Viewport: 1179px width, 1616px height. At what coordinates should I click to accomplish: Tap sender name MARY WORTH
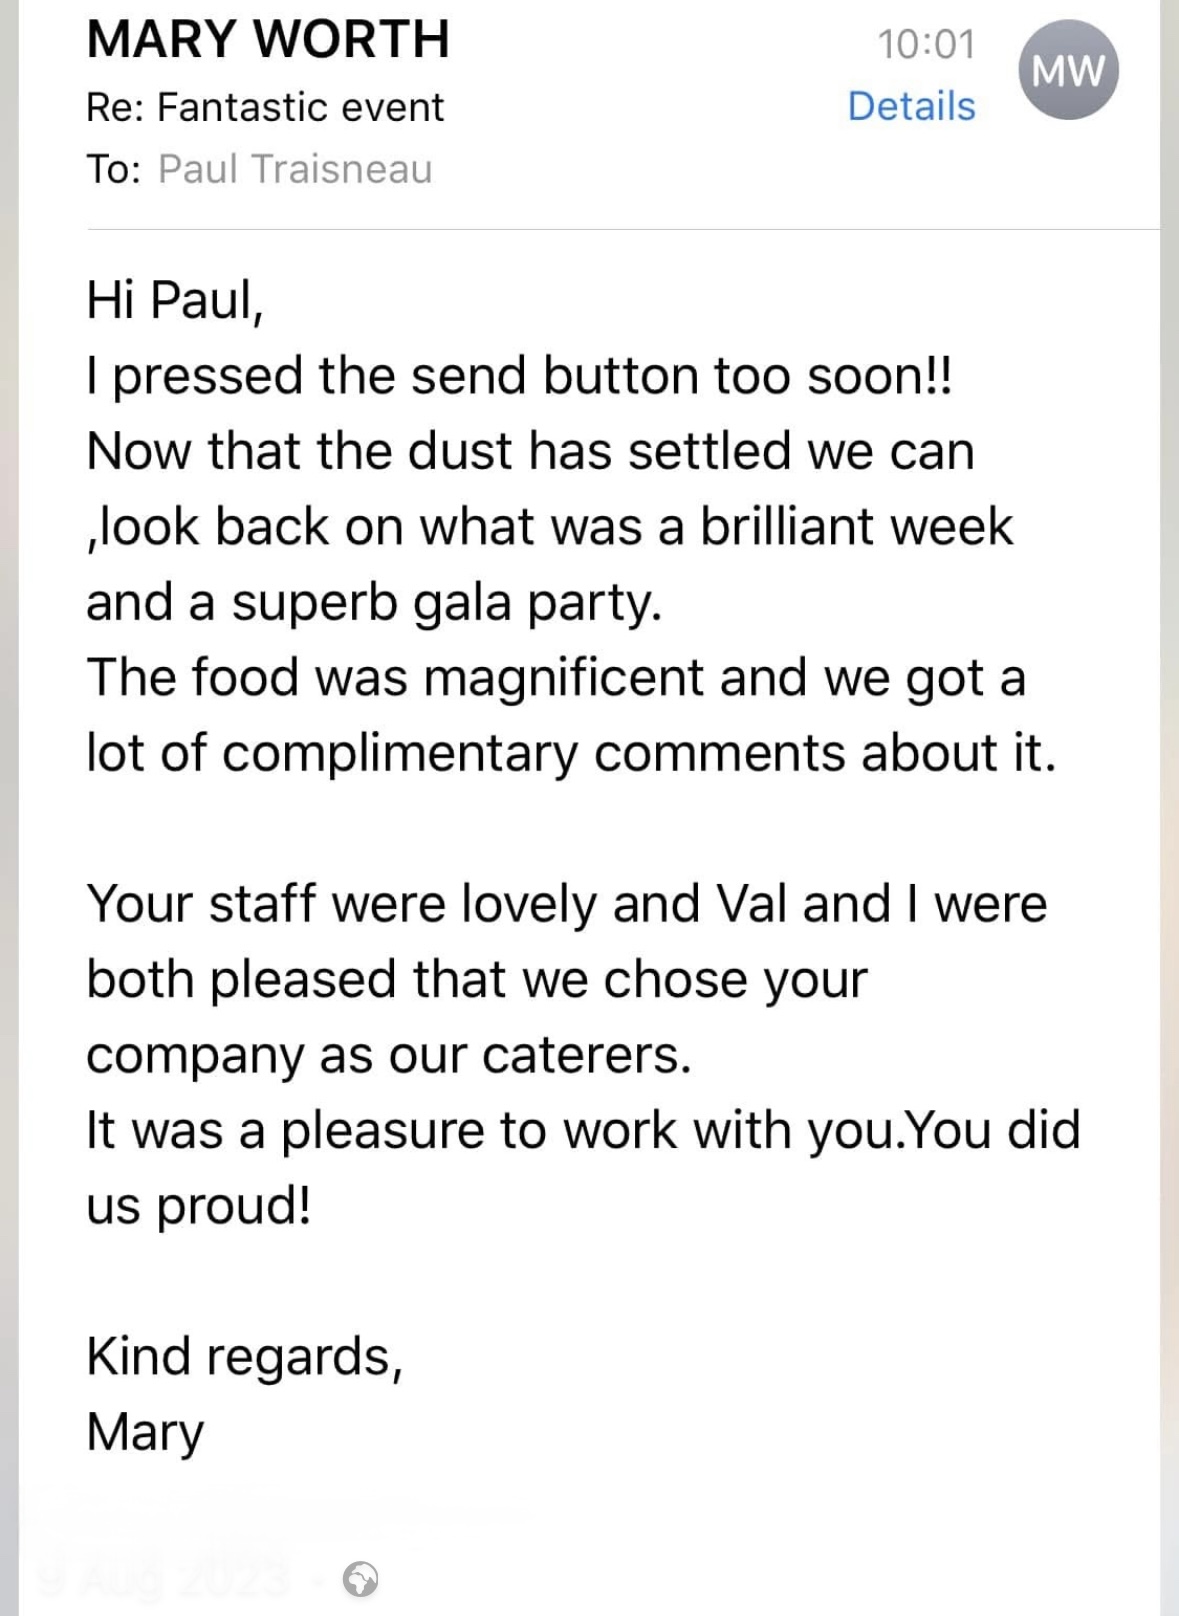pos(268,39)
